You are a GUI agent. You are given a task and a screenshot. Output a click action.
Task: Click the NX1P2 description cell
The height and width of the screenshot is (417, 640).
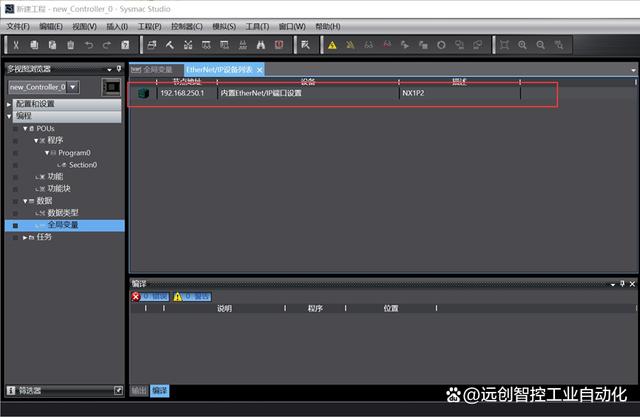[x=459, y=93]
